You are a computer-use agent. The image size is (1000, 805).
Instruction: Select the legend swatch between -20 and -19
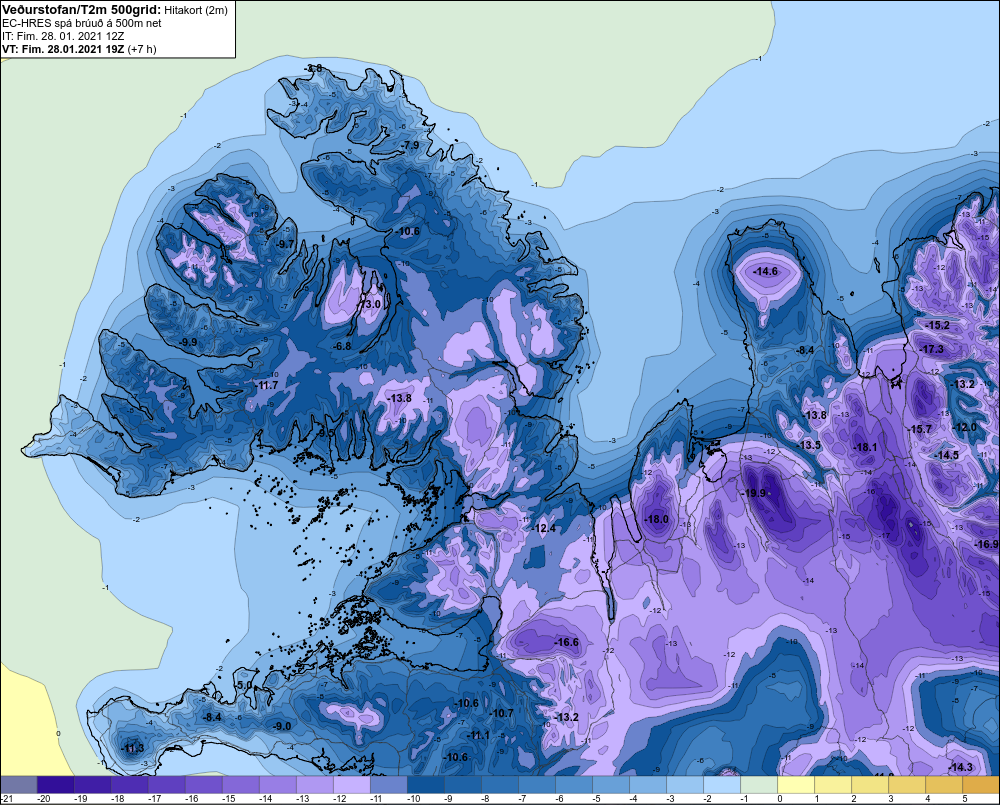[55, 785]
